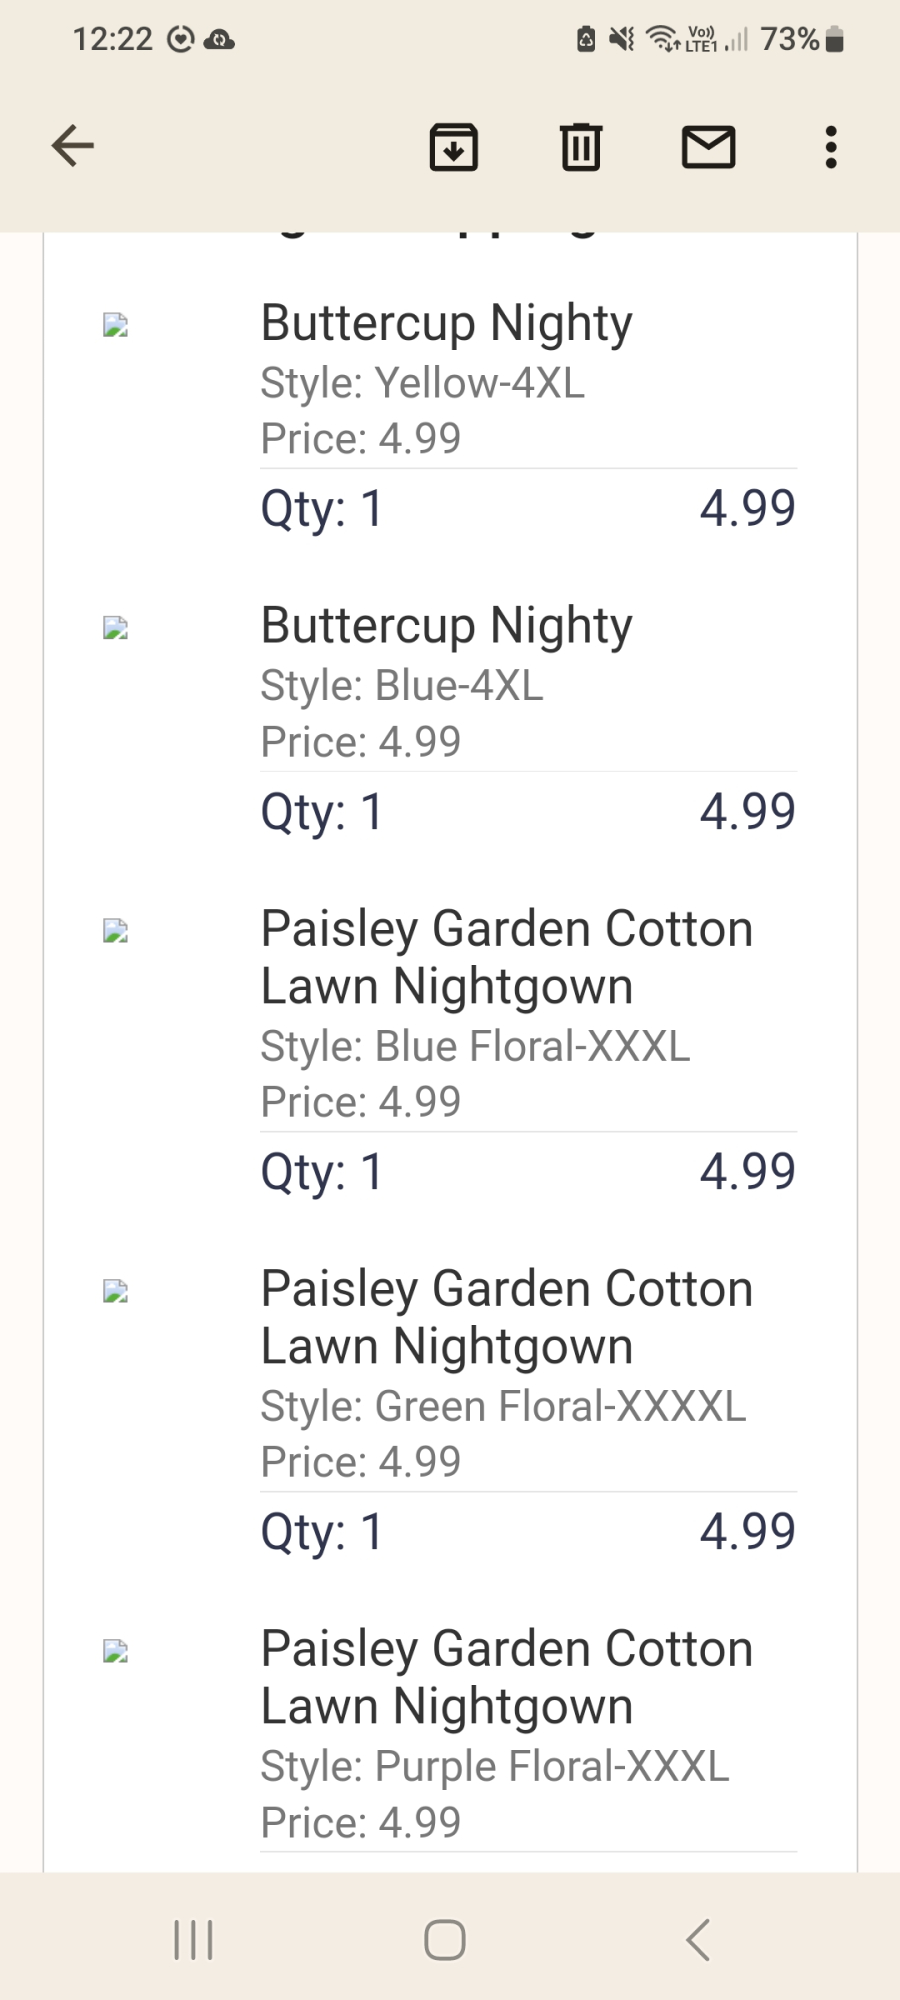The width and height of the screenshot is (900, 2000).
Task: Open the Paisley Garden nightgown title above Purple Floral-XXXL
Action: [507, 1677]
